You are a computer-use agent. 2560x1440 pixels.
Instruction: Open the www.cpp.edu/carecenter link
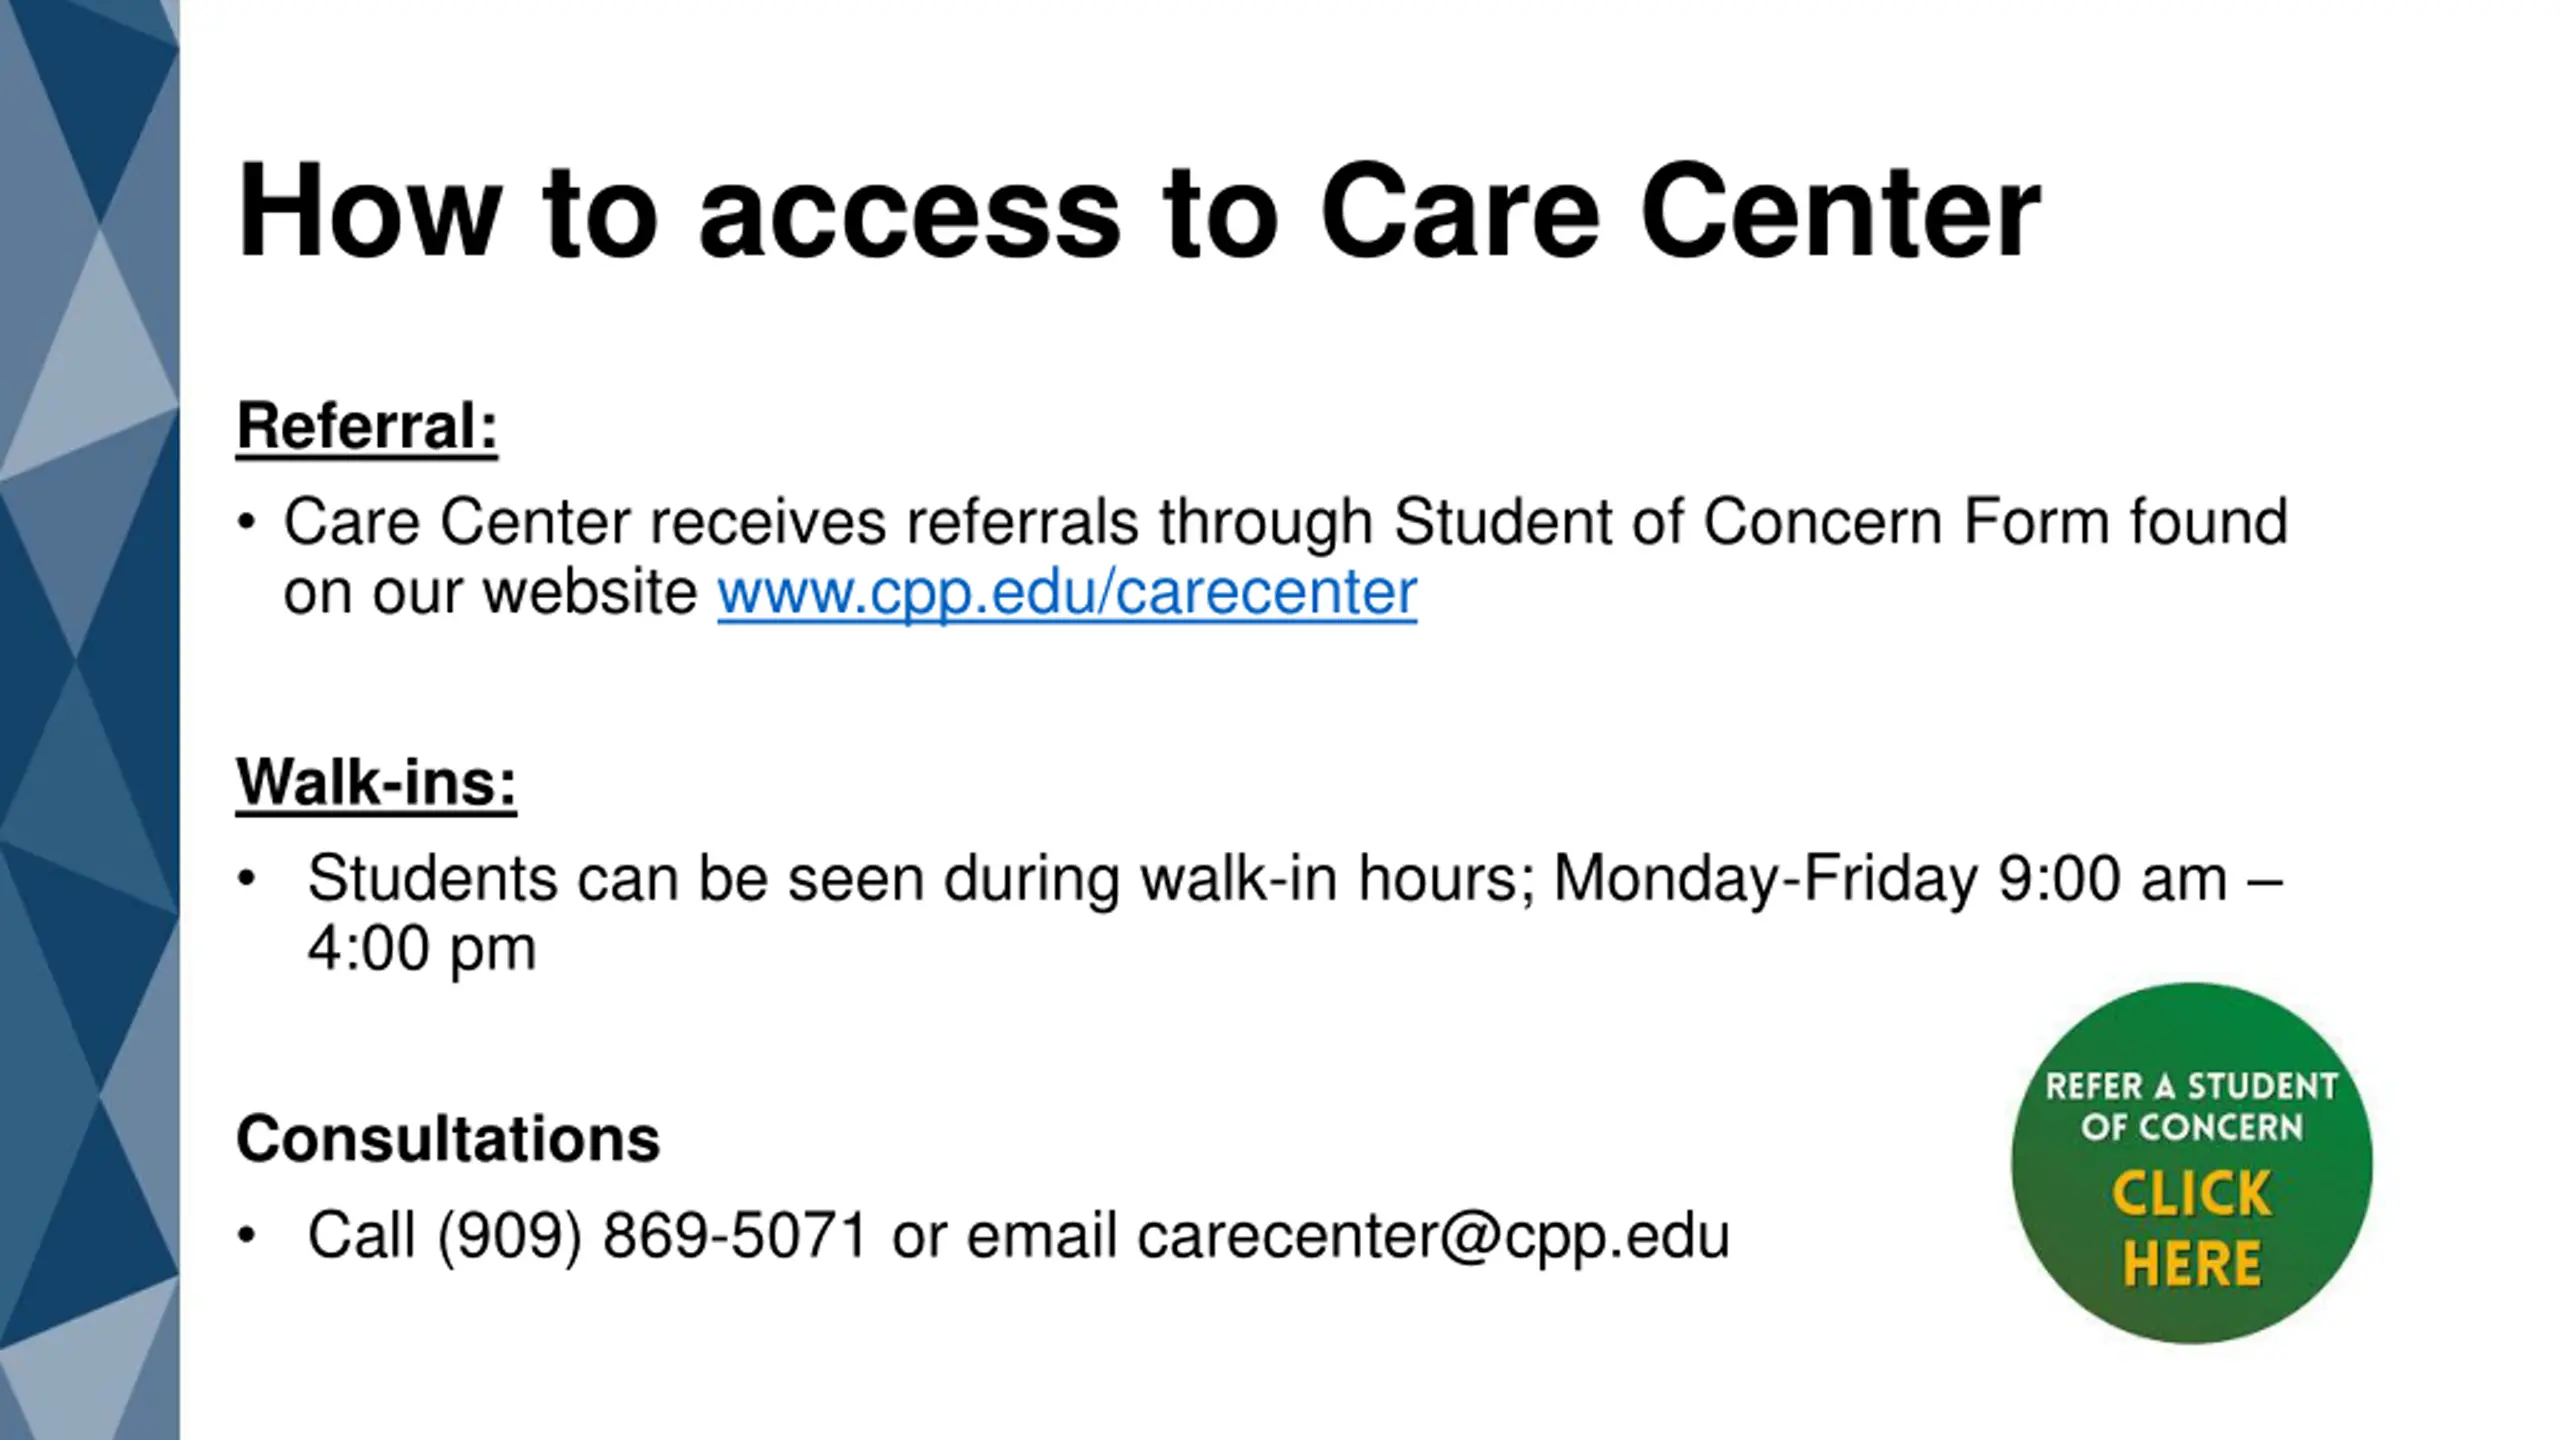[x=1066, y=592]
